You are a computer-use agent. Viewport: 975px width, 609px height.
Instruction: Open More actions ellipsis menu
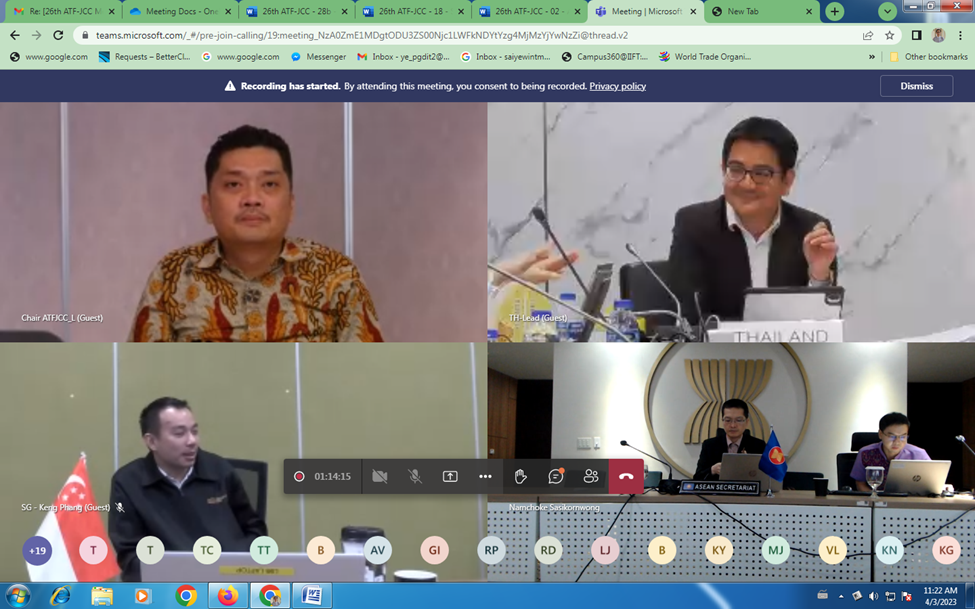tap(485, 477)
